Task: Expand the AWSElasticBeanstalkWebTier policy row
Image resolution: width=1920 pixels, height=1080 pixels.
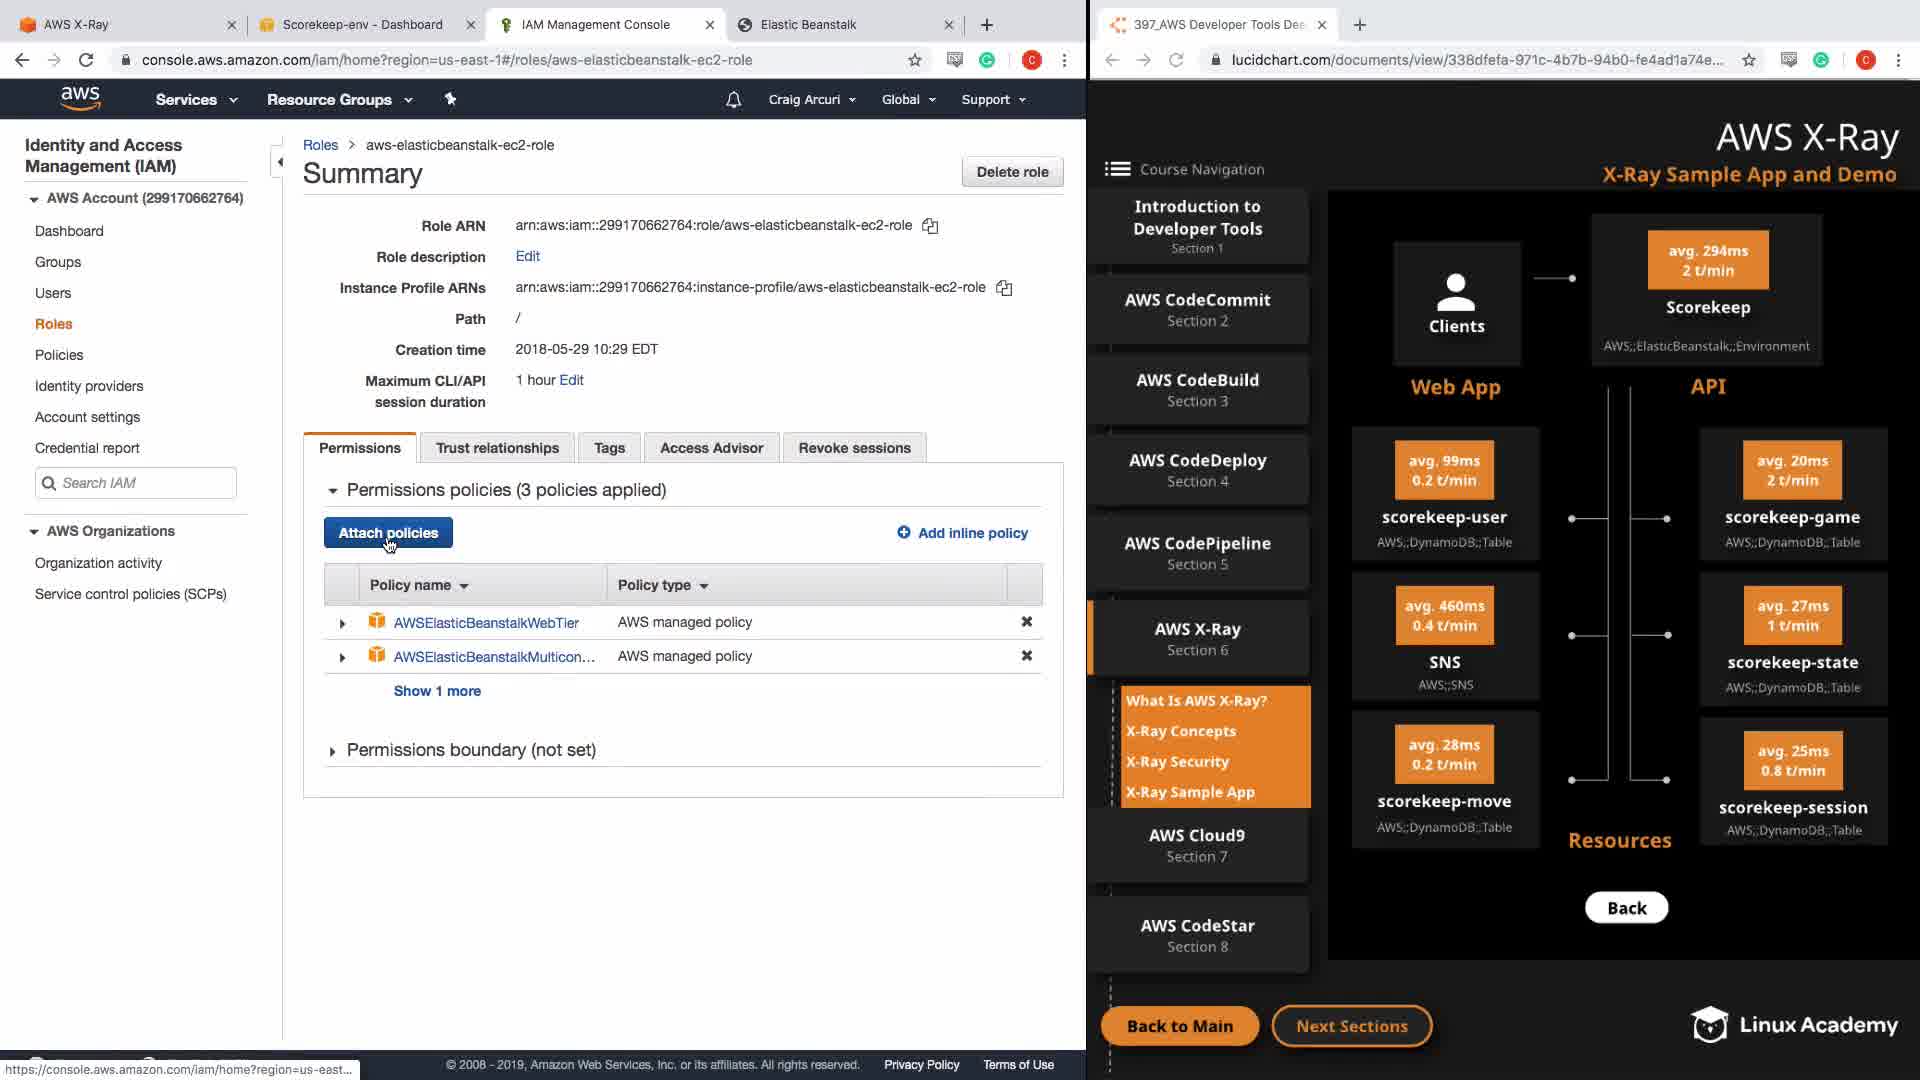Action: (342, 623)
